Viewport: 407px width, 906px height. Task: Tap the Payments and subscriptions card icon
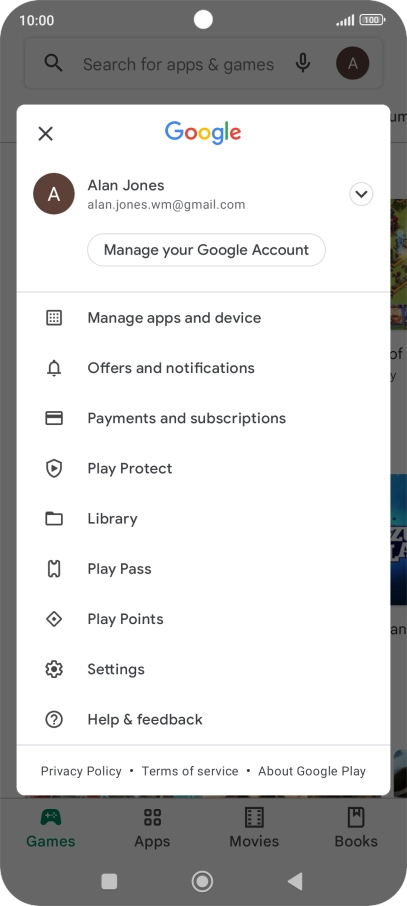[x=54, y=418]
